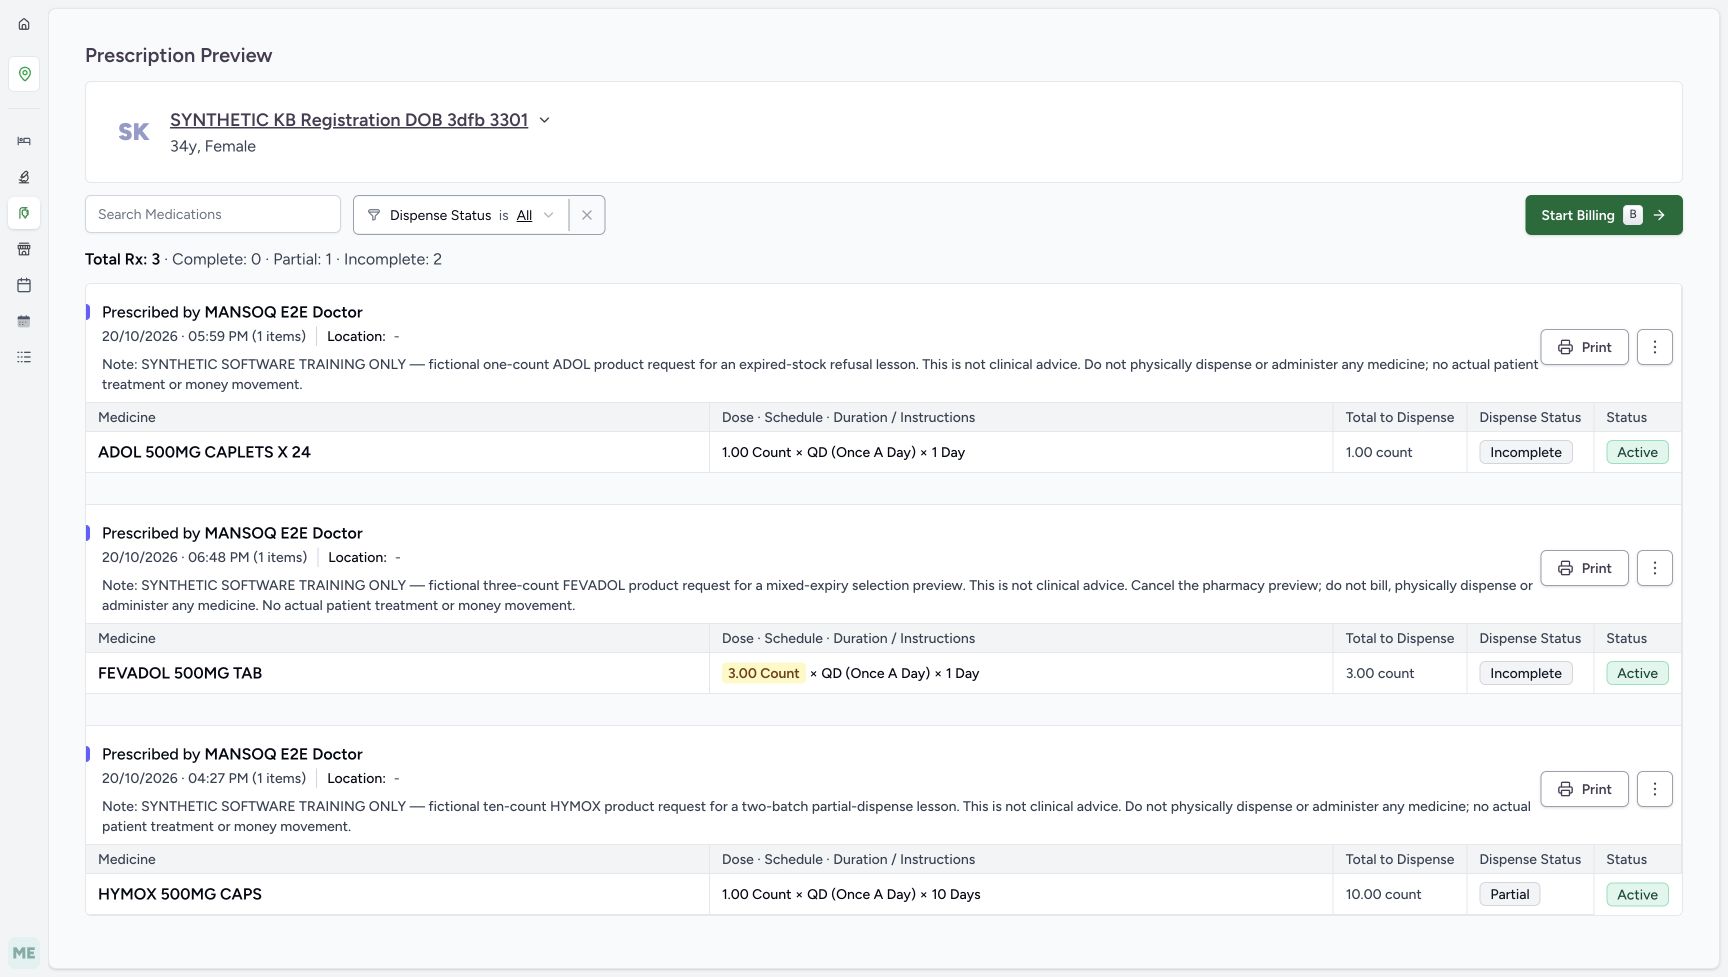This screenshot has width=1728, height=977.
Task: Open the pharmacy leaf sidebar icon
Action: [24, 213]
